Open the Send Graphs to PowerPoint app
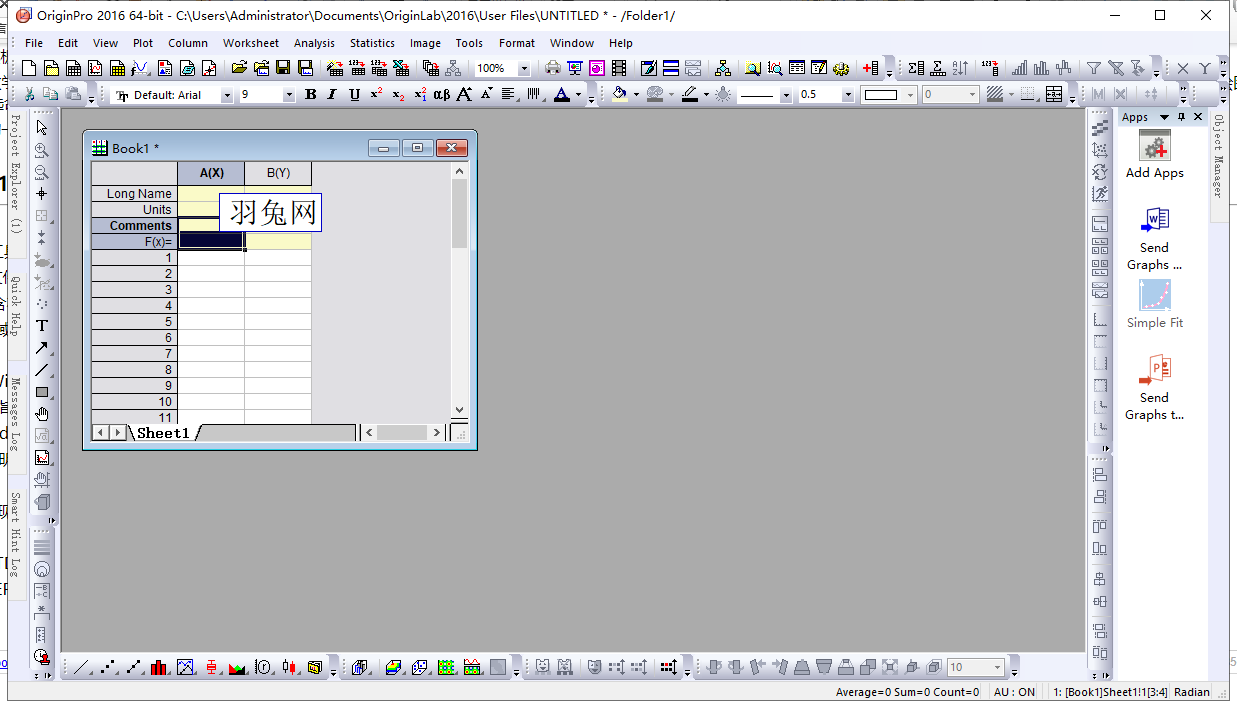1237x708 pixels. (1154, 388)
